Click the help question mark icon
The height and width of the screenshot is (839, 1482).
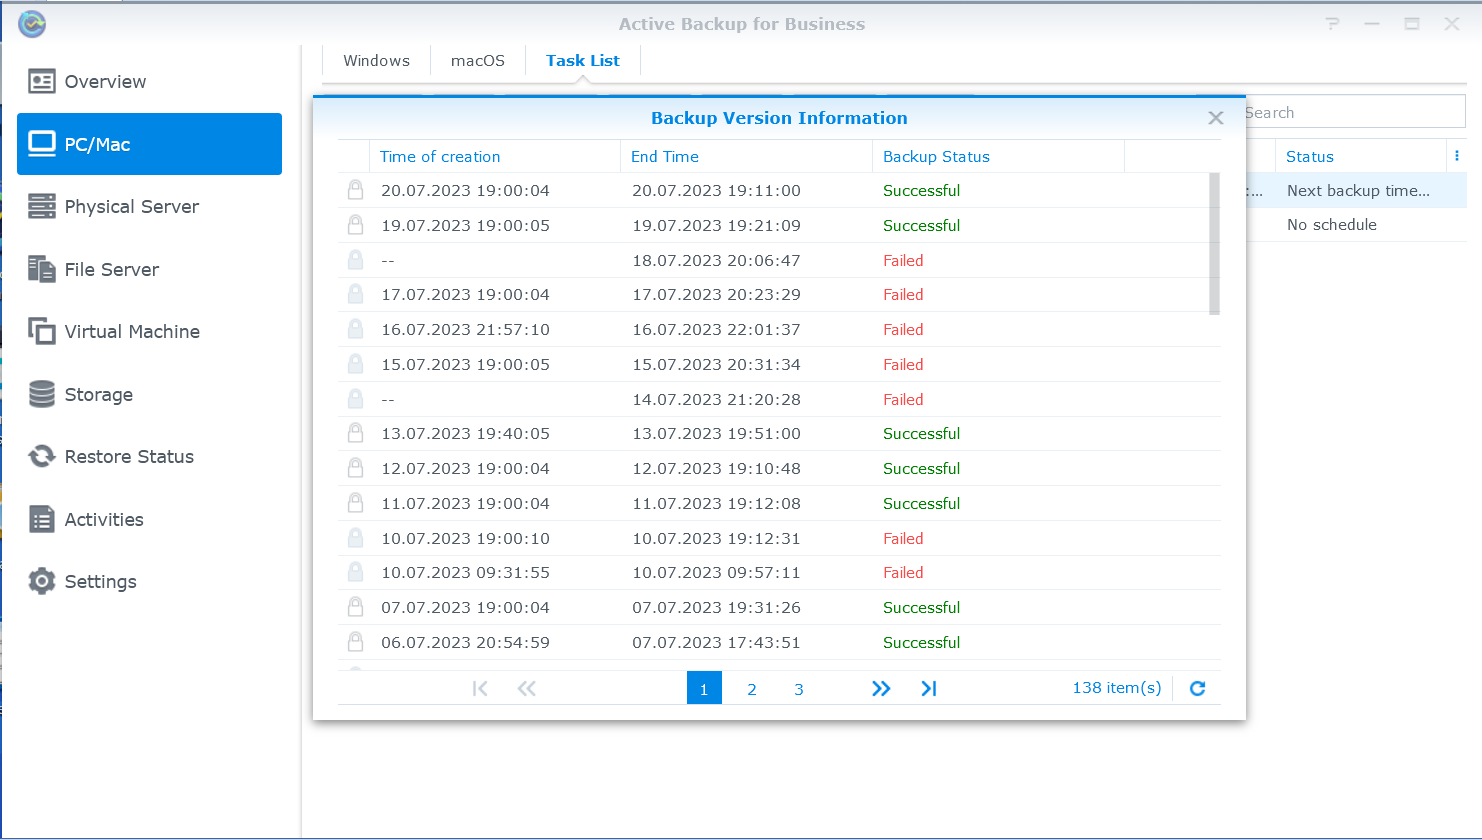coord(1332,24)
